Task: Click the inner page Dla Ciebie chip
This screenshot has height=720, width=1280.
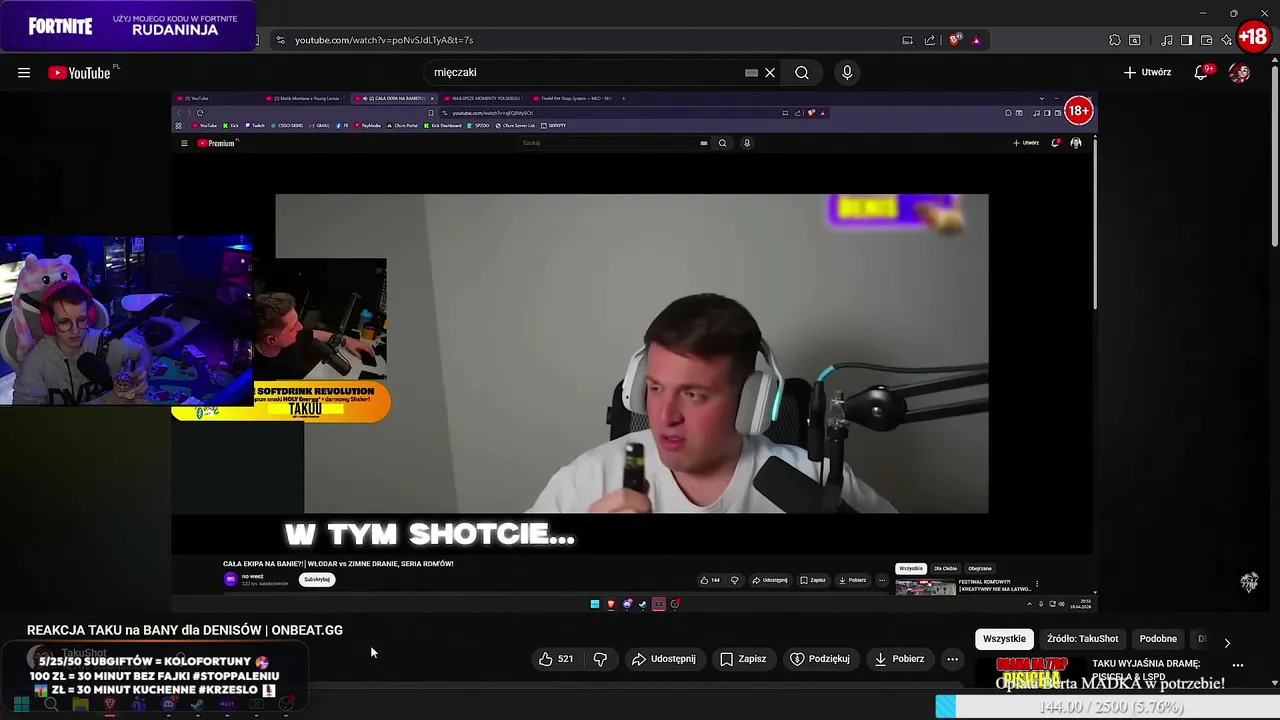Action: 945,568
